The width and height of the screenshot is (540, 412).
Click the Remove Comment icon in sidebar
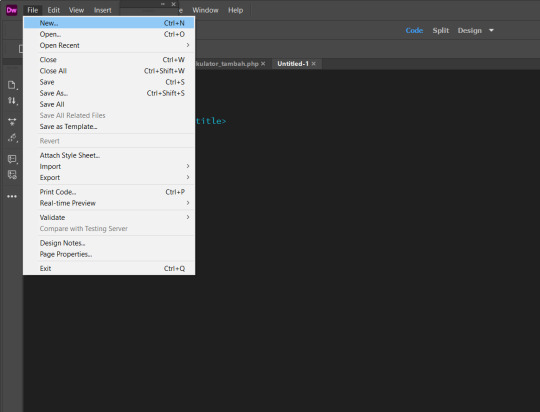coord(12,175)
